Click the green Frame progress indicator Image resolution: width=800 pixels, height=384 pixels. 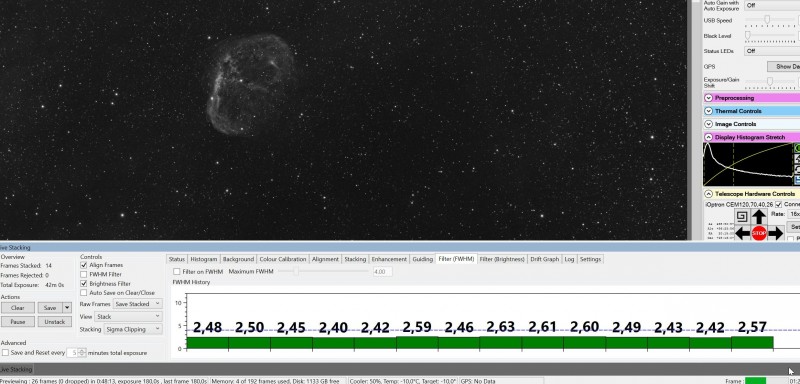(755, 381)
